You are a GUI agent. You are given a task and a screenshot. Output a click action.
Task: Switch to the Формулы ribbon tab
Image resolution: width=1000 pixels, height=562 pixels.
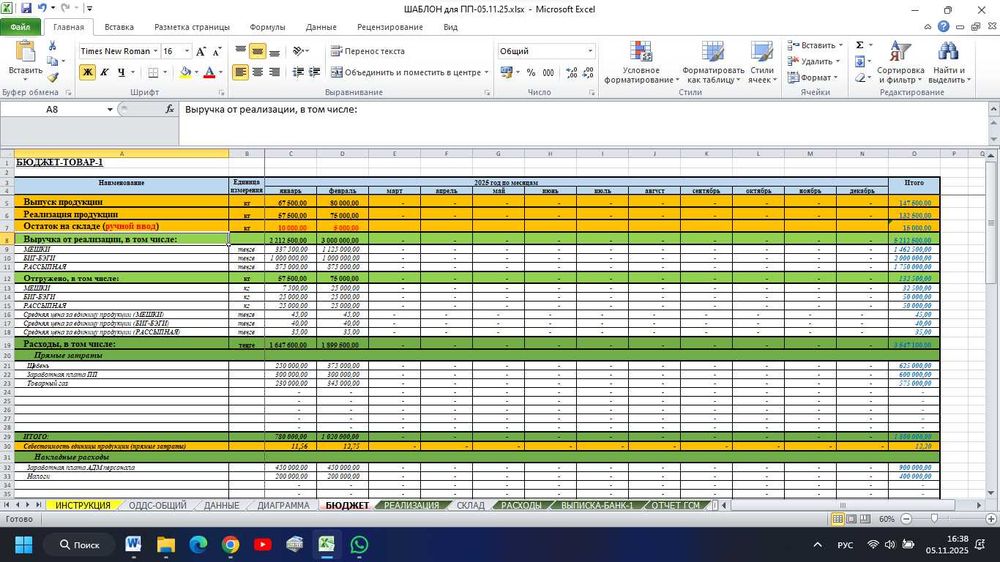267,27
